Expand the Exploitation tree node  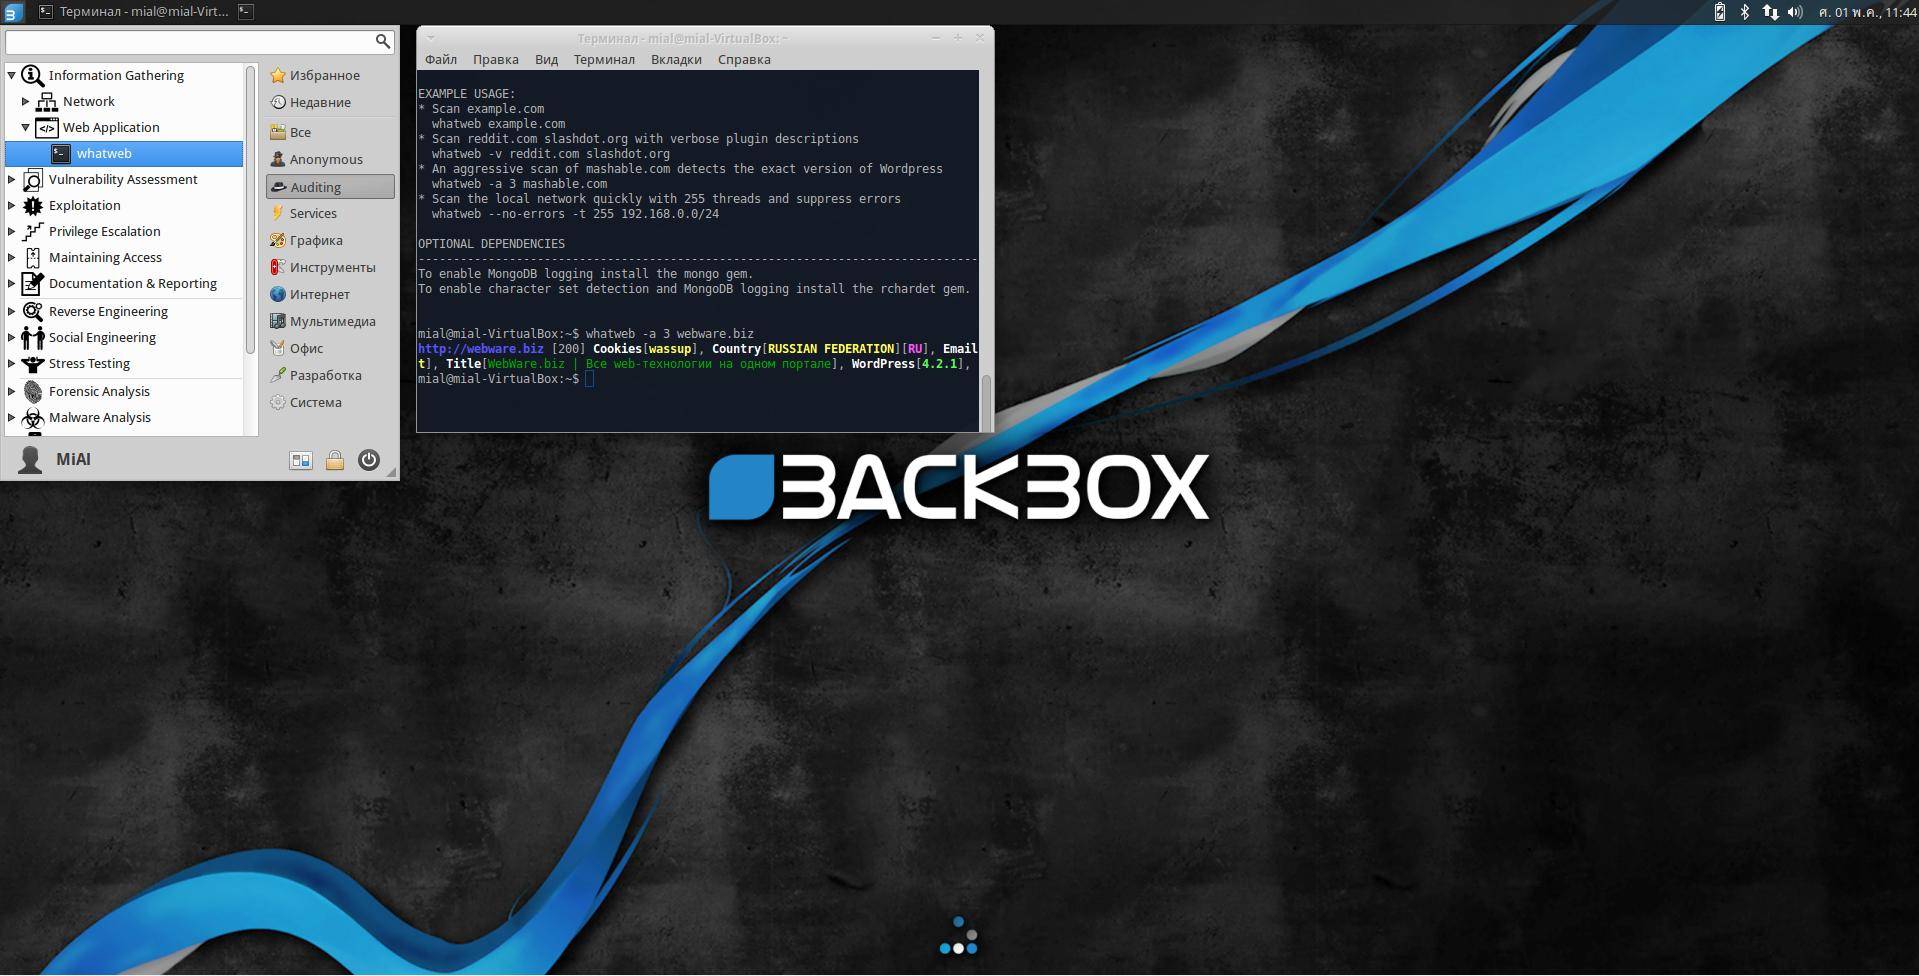click(12, 205)
